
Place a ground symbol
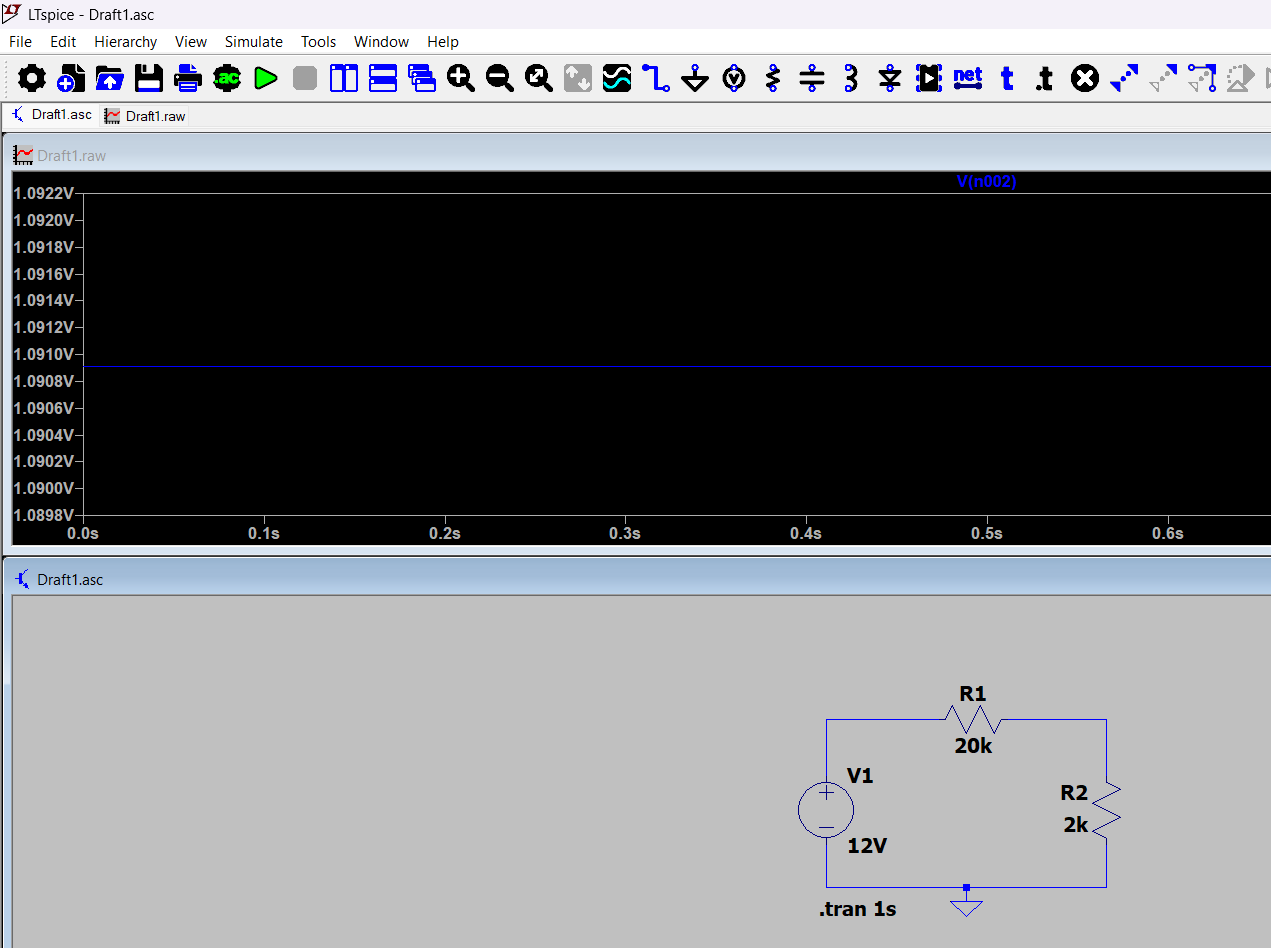[x=695, y=78]
